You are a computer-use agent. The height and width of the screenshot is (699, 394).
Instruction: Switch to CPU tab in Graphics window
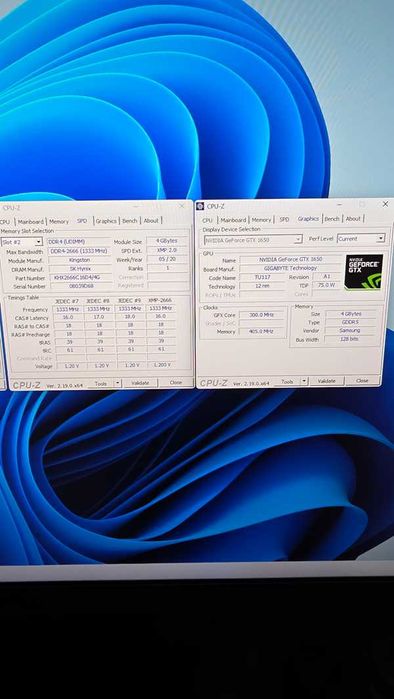[207, 220]
